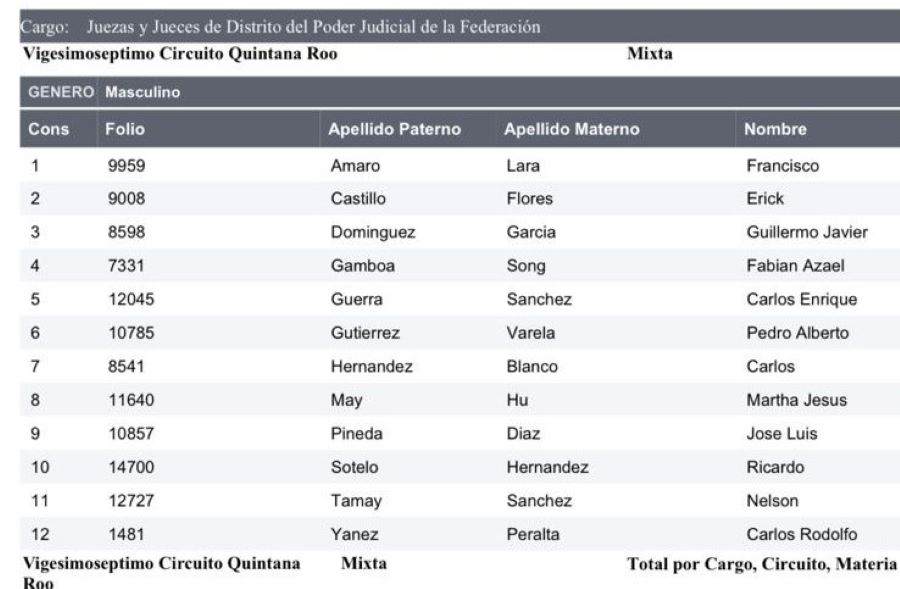
Task: Click the Cargo title bar text
Action: tap(280, 27)
